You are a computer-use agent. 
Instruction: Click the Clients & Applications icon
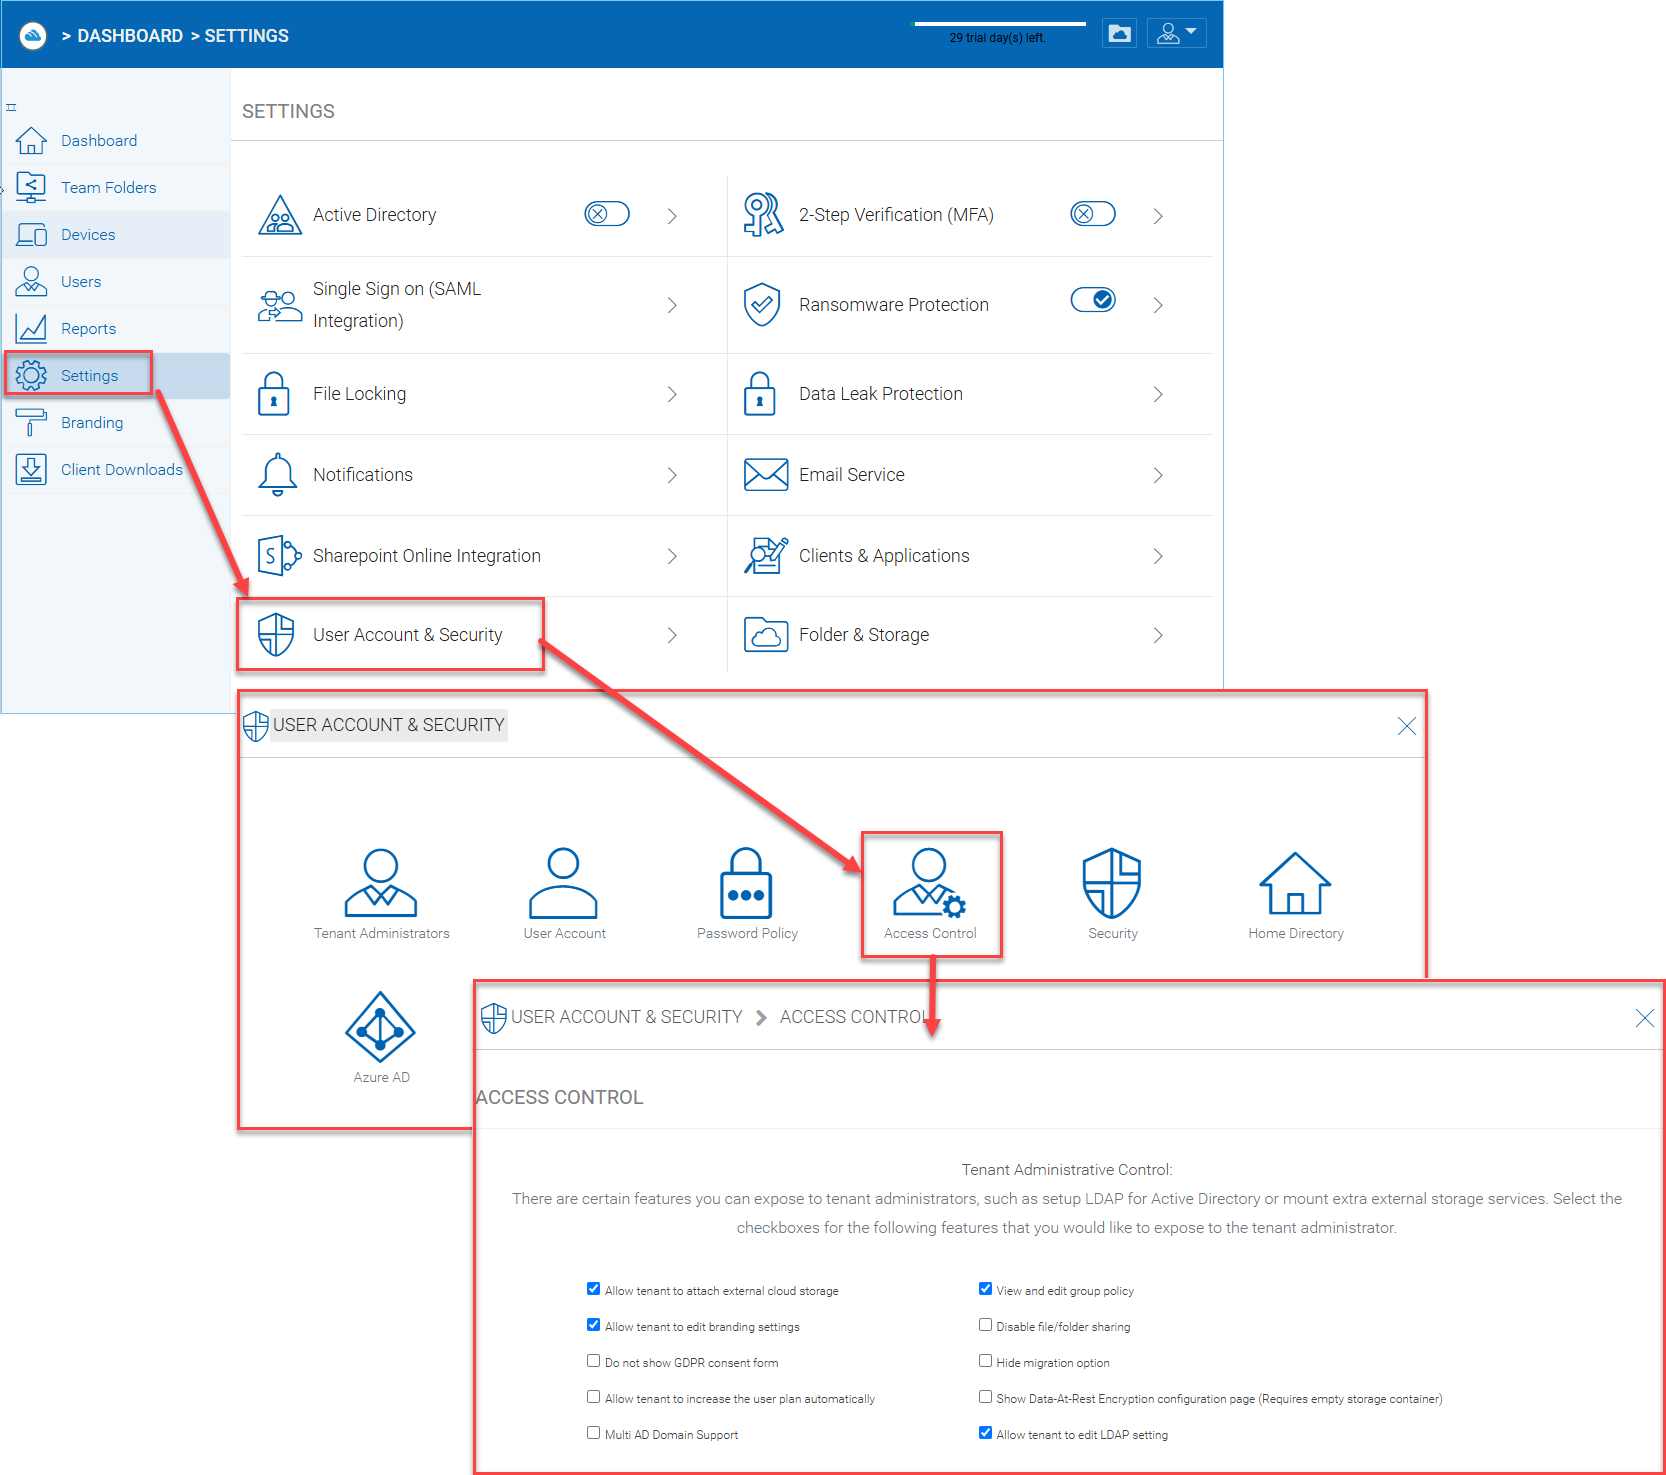point(766,556)
